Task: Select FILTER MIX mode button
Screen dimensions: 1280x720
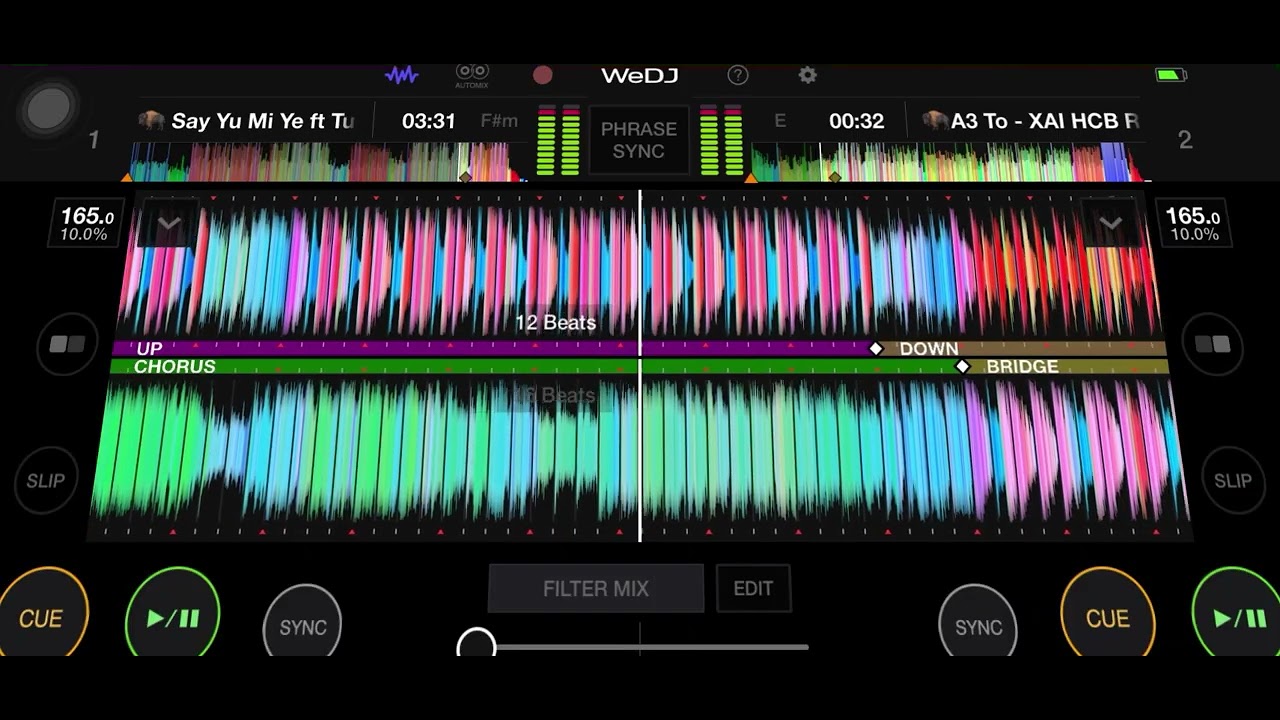Action: pyautogui.click(x=596, y=589)
